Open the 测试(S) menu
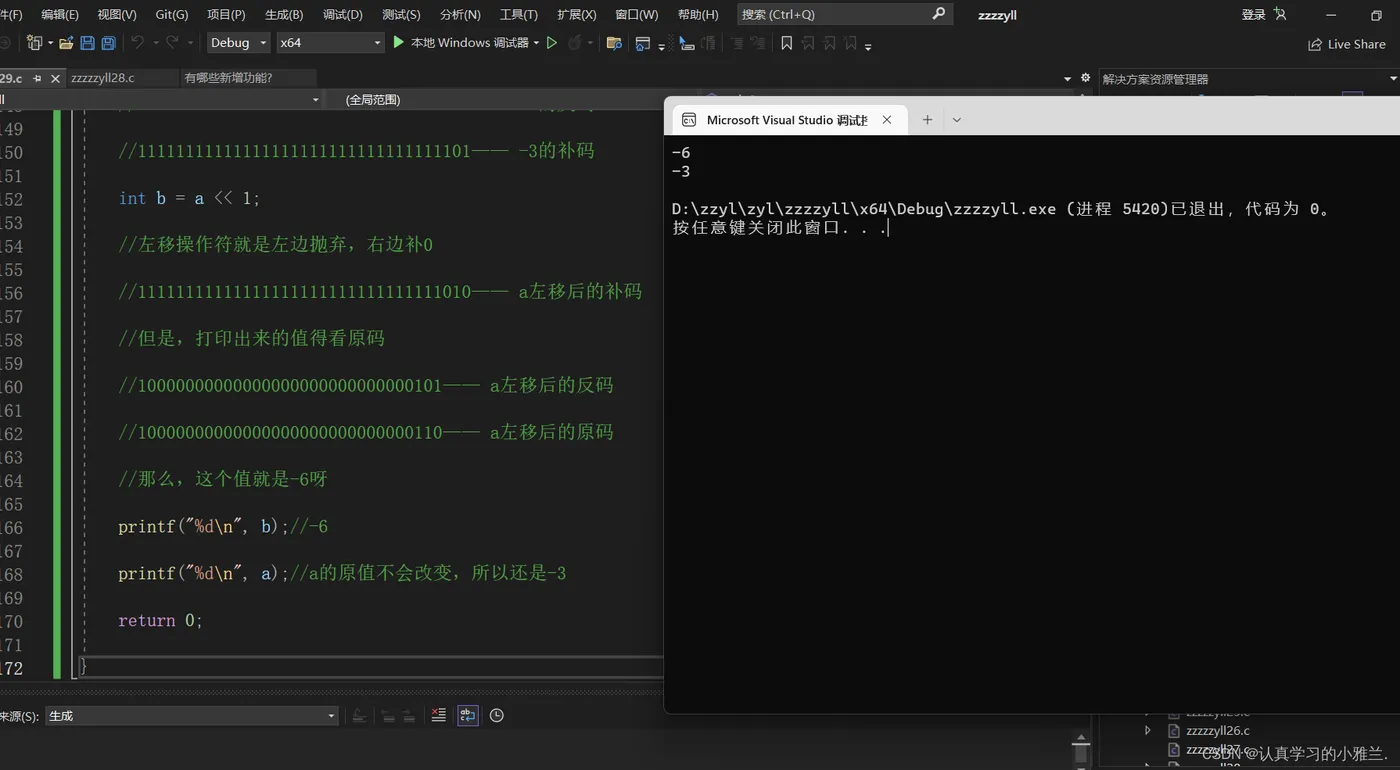Image resolution: width=1400 pixels, height=770 pixels. click(x=401, y=14)
